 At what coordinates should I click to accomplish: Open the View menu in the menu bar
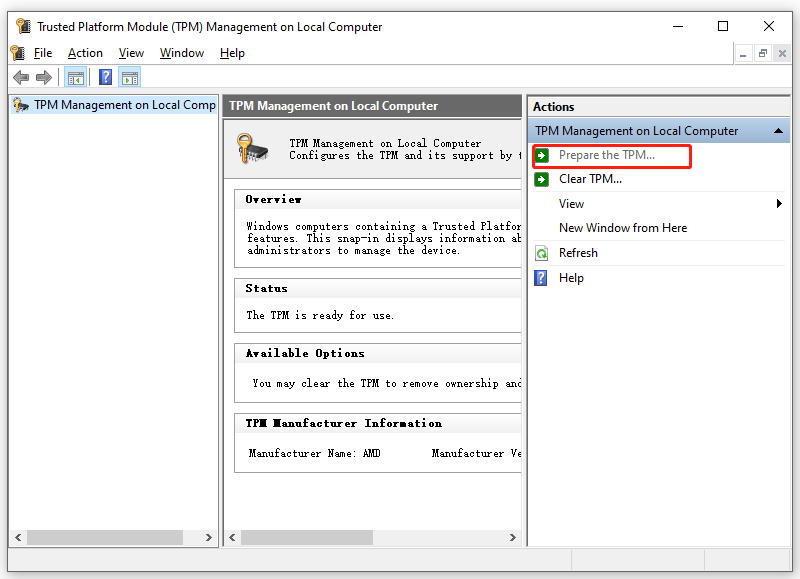point(131,53)
